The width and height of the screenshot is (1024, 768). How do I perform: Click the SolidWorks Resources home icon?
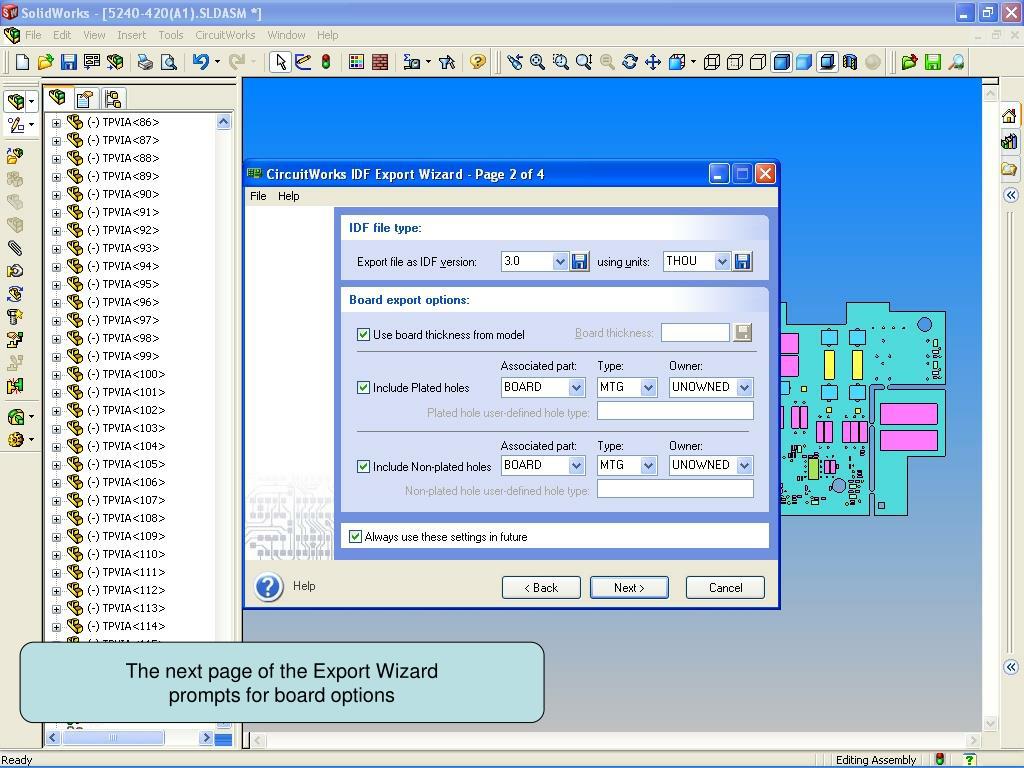[1010, 116]
